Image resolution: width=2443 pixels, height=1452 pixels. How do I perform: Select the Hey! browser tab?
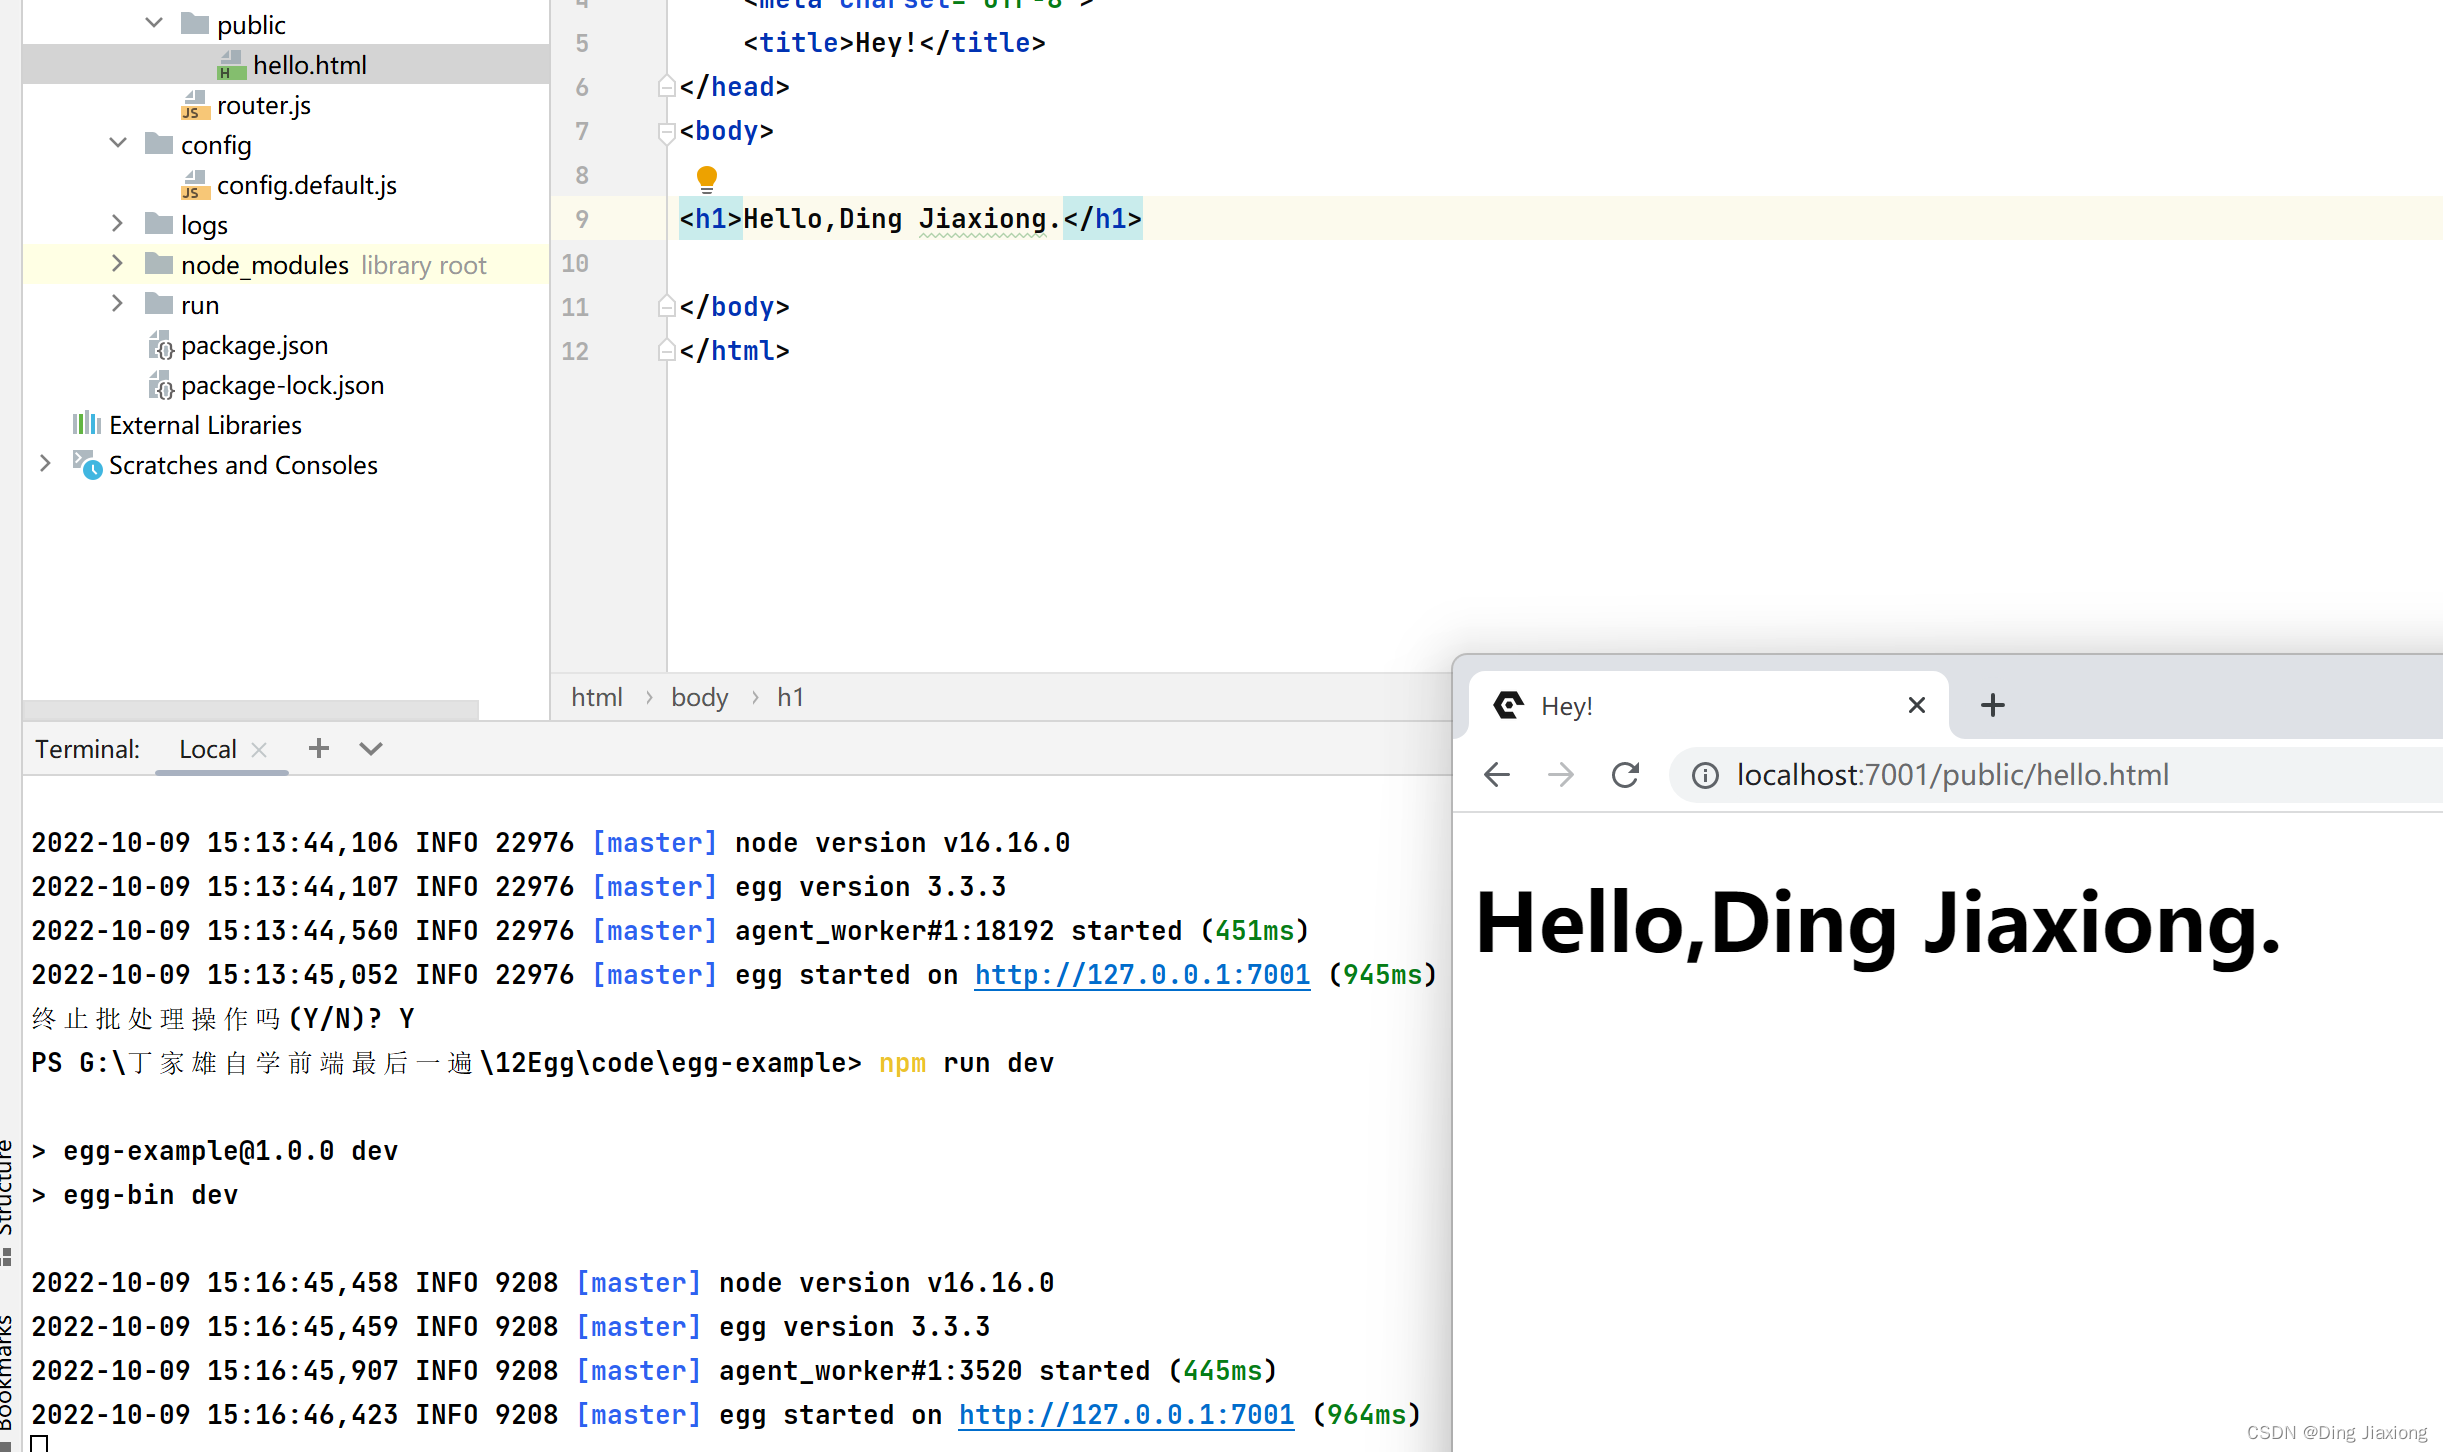point(1708,706)
